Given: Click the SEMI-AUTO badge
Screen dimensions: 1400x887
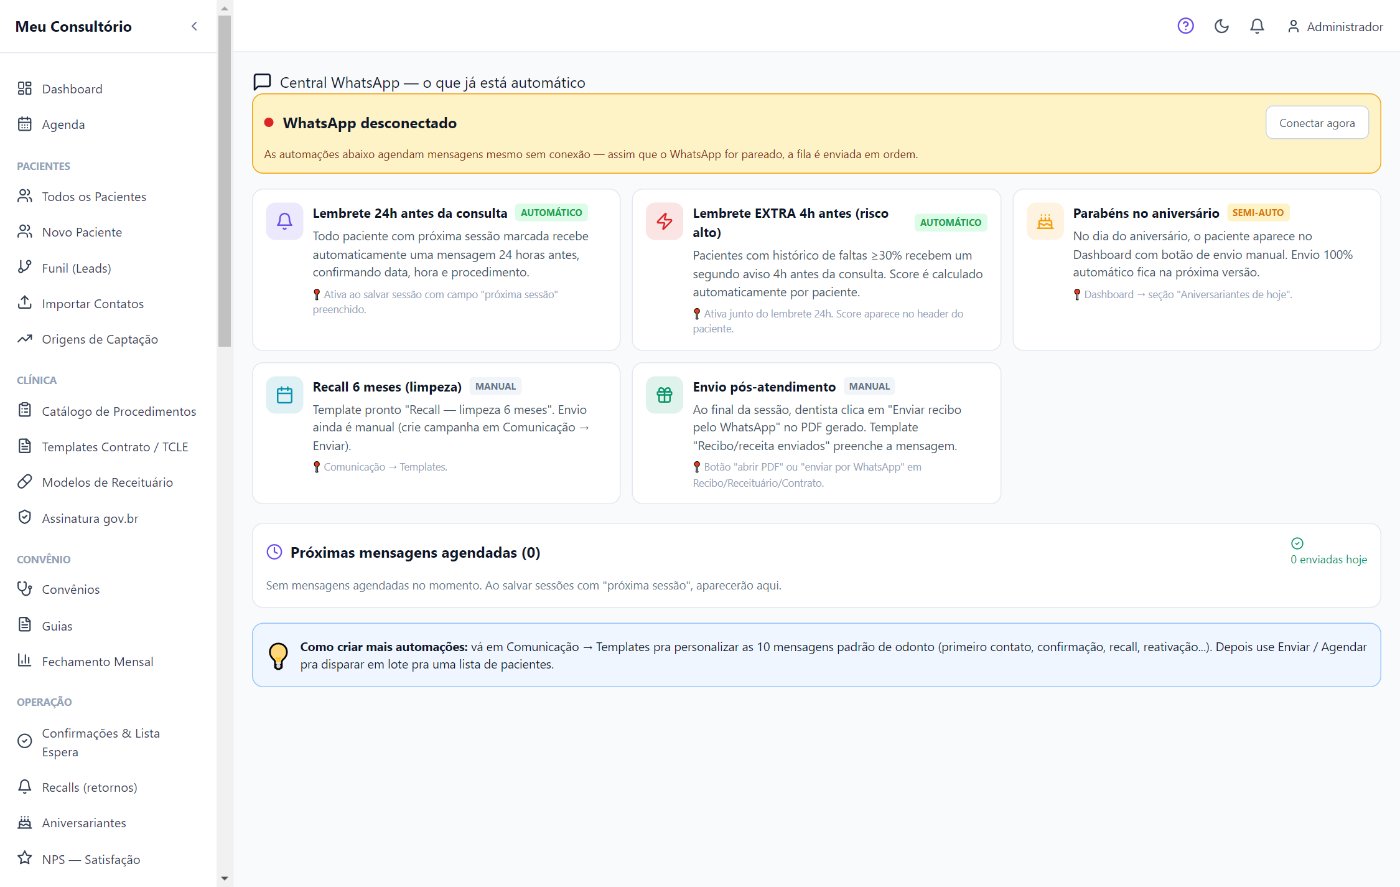Looking at the screenshot, I should (x=1258, y=213).
